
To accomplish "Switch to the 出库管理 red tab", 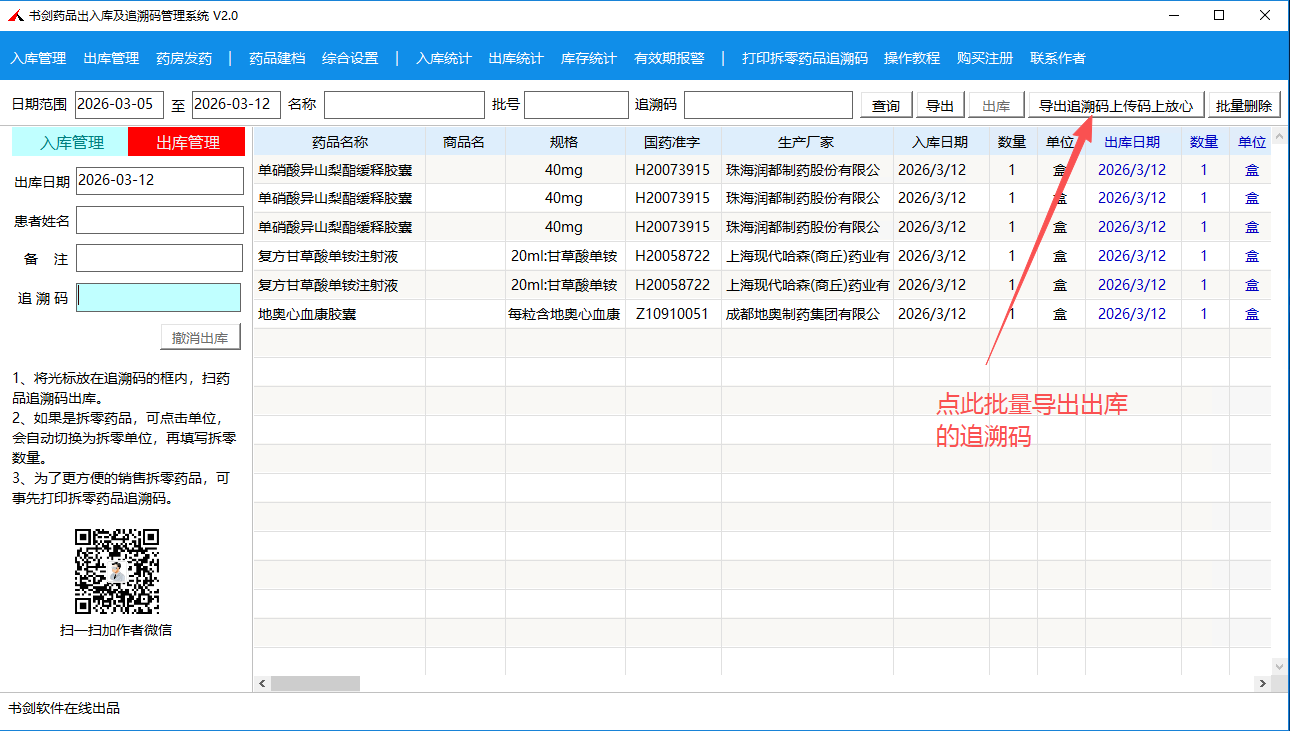I will coord(187,142).
